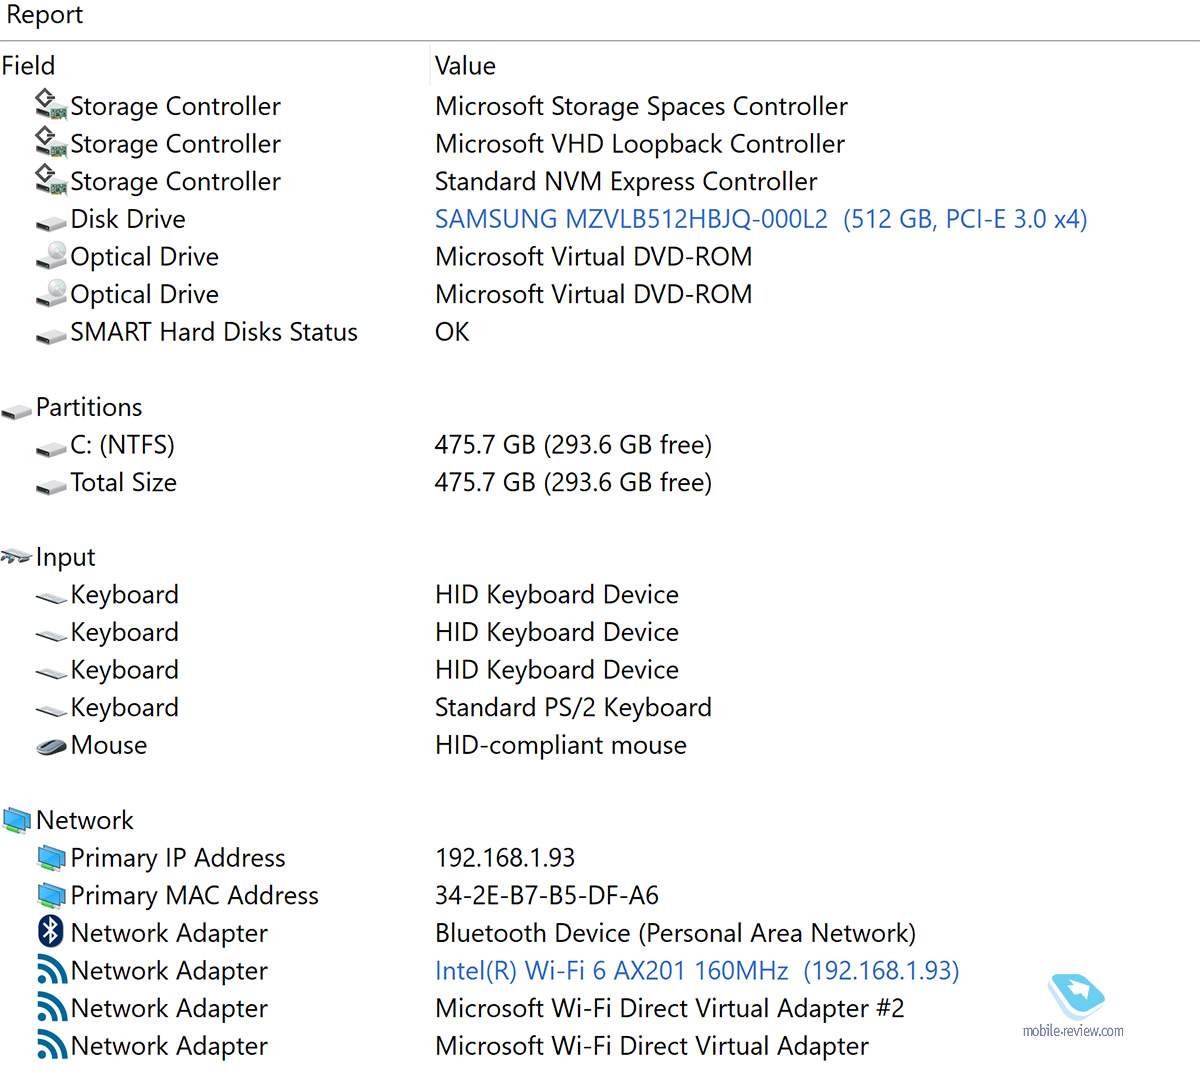Click the Primary MAC Address icon
The image size is (1200, 1083).
coord(51,895)
